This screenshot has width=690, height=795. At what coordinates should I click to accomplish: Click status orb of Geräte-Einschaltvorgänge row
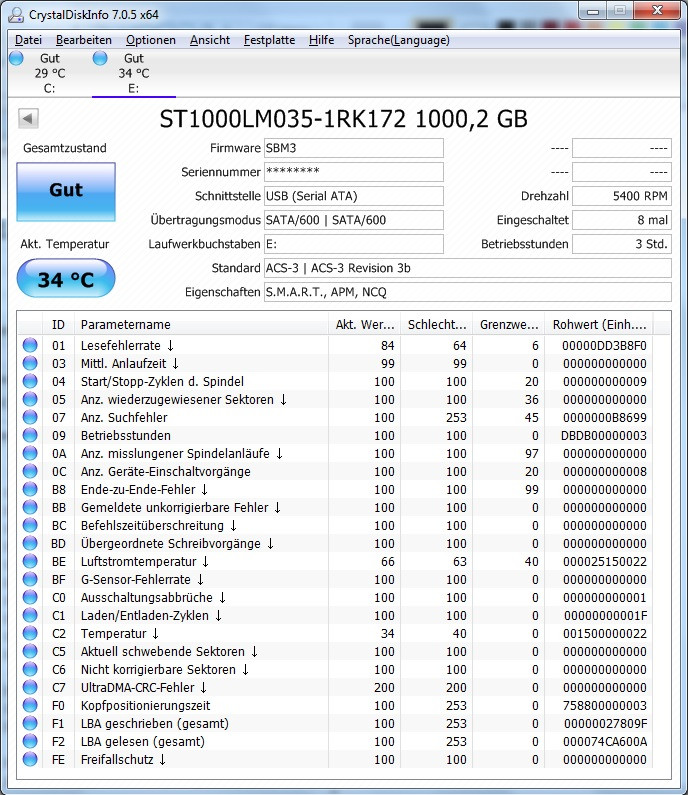click(30, 472)
